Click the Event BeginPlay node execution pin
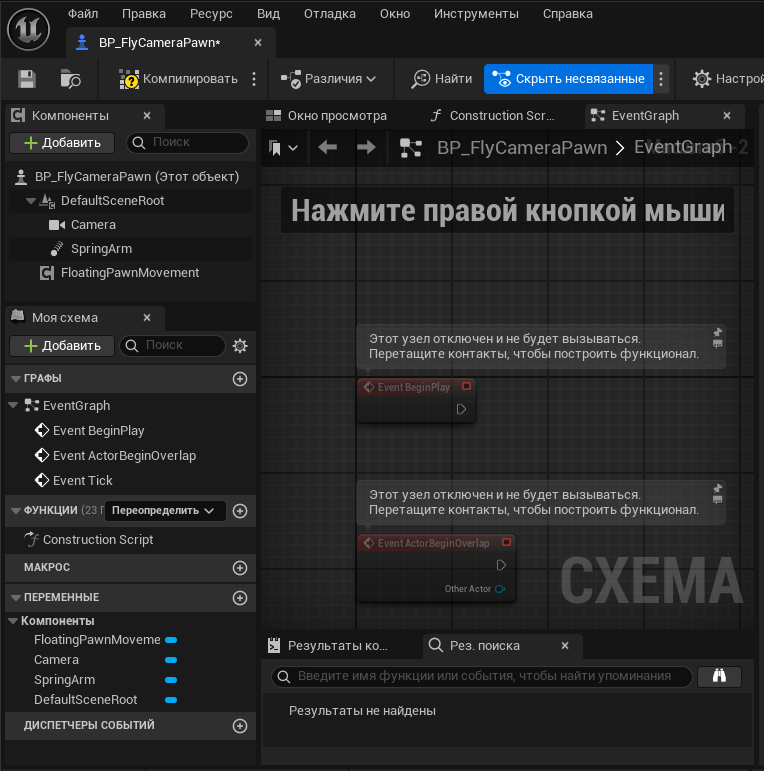 461,409
